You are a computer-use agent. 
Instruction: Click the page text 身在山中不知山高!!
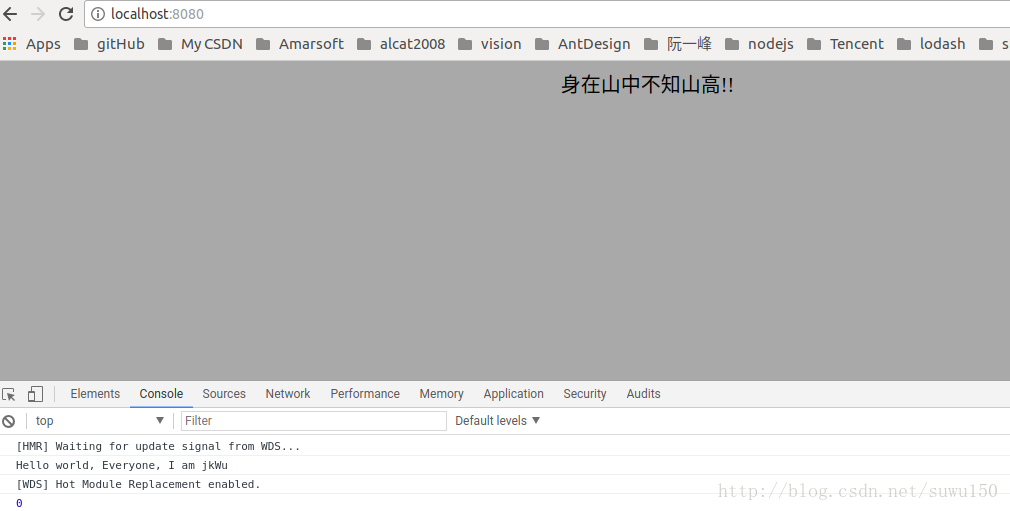pyautogui.click(x=647, y=84)
